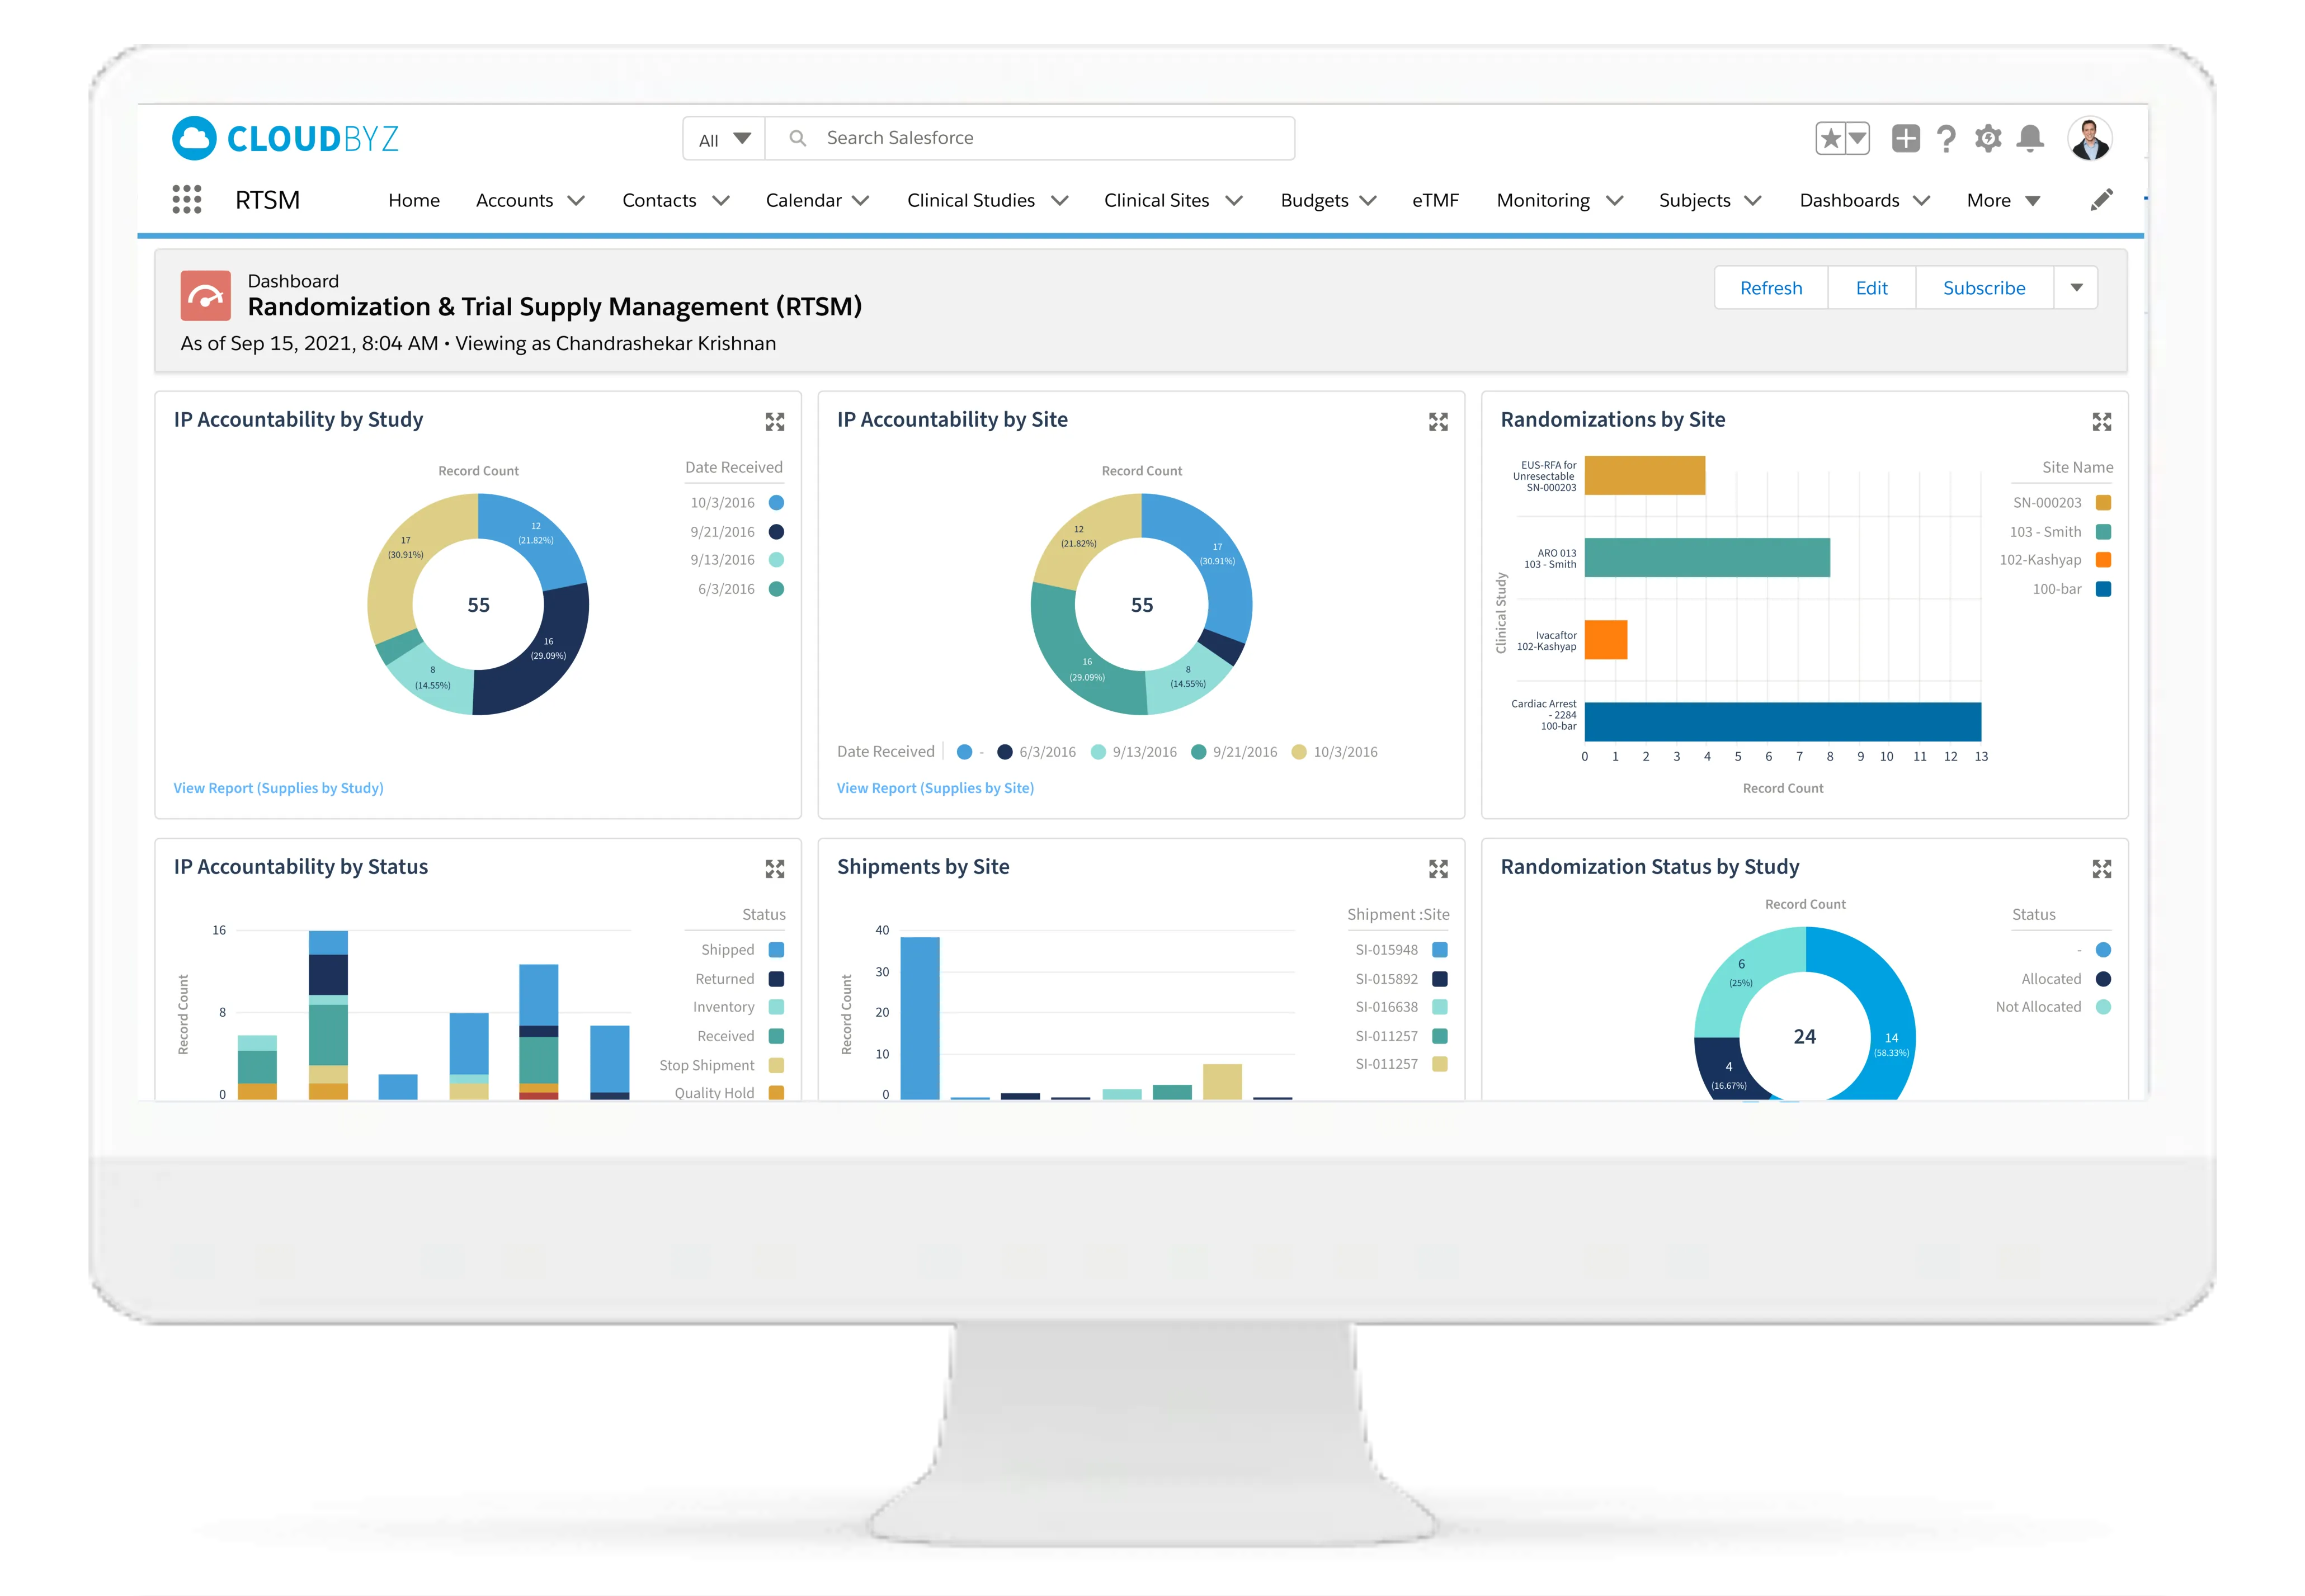Click the favorites star icon

(1830, 138)
